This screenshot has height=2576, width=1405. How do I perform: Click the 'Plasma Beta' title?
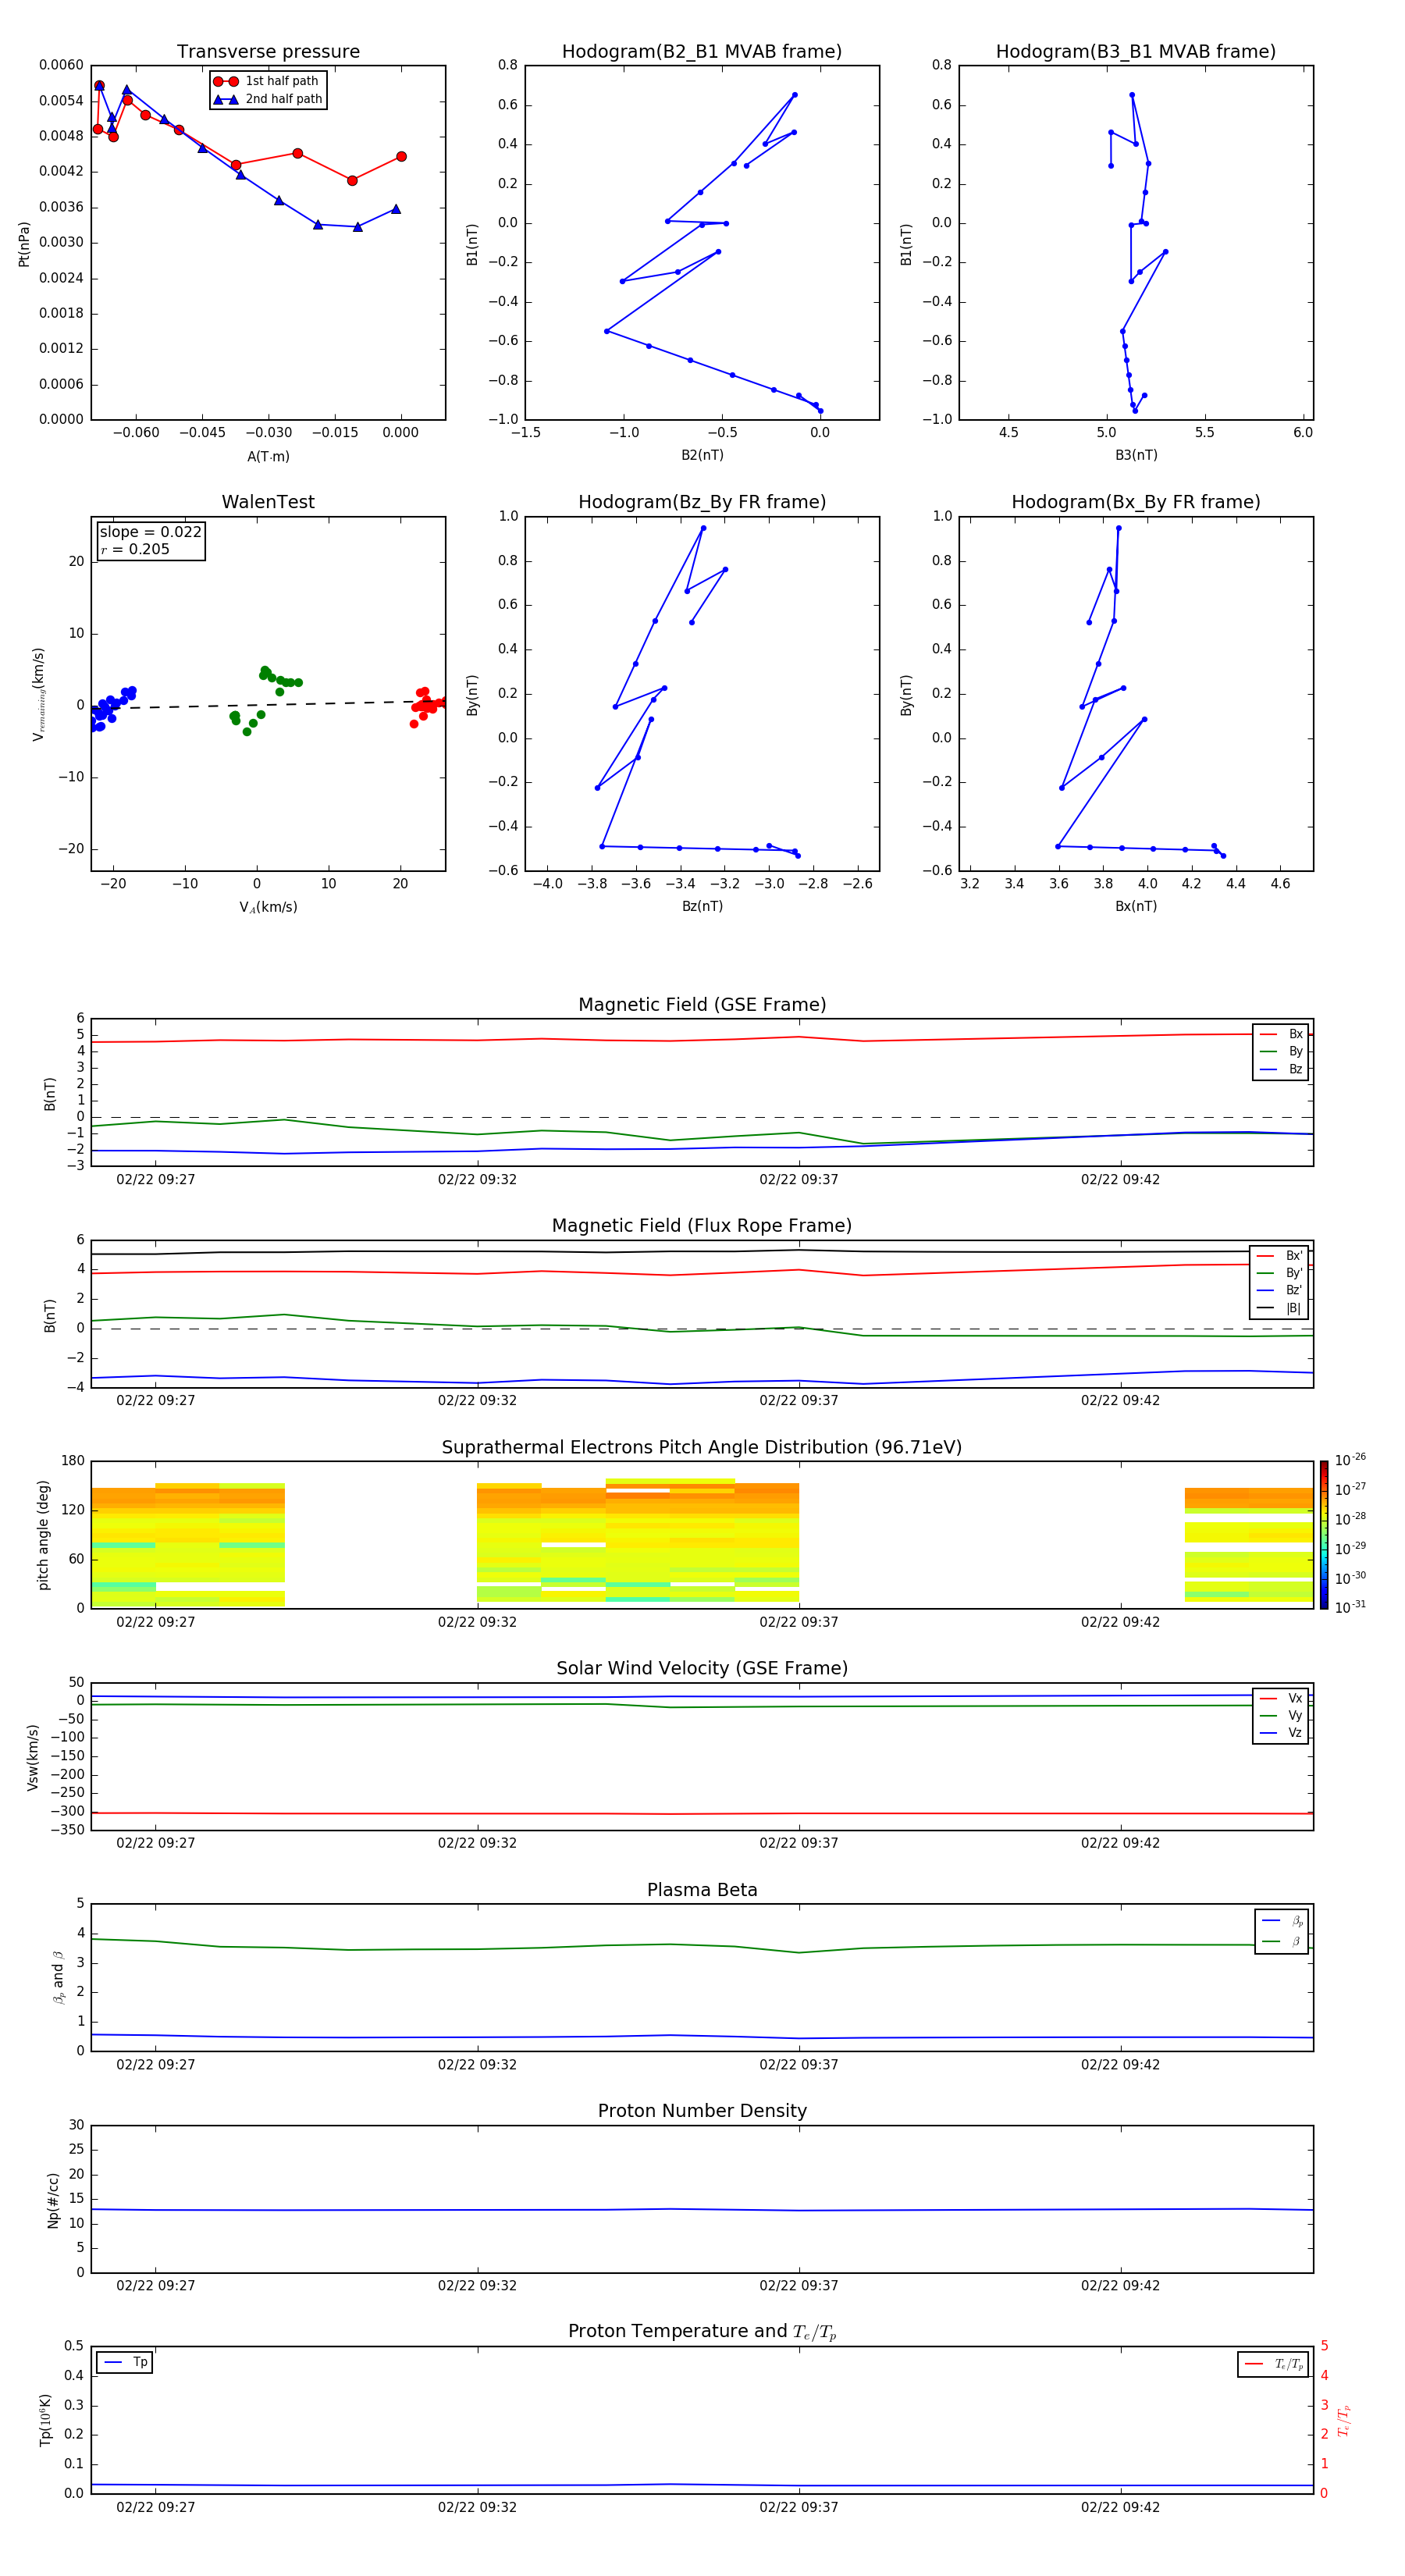[x=702, y=1891]
